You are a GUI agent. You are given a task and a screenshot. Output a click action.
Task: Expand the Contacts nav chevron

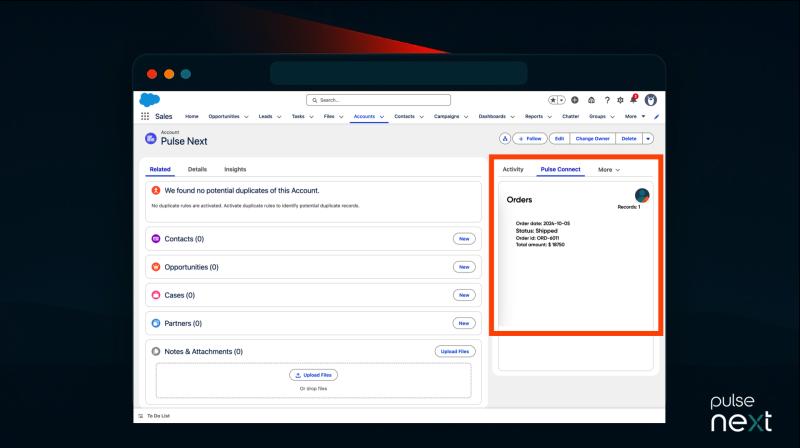point(421,117)
